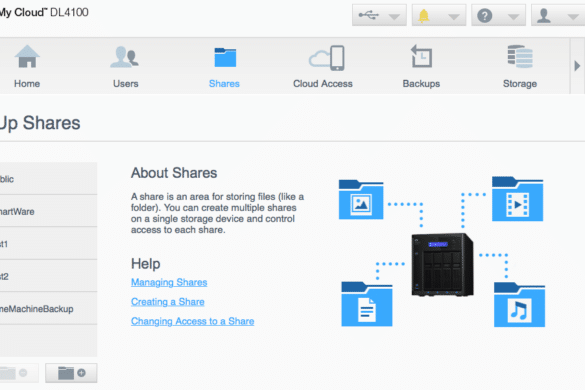
Task: Switch to the Backups tab
Action: [421, 66]
